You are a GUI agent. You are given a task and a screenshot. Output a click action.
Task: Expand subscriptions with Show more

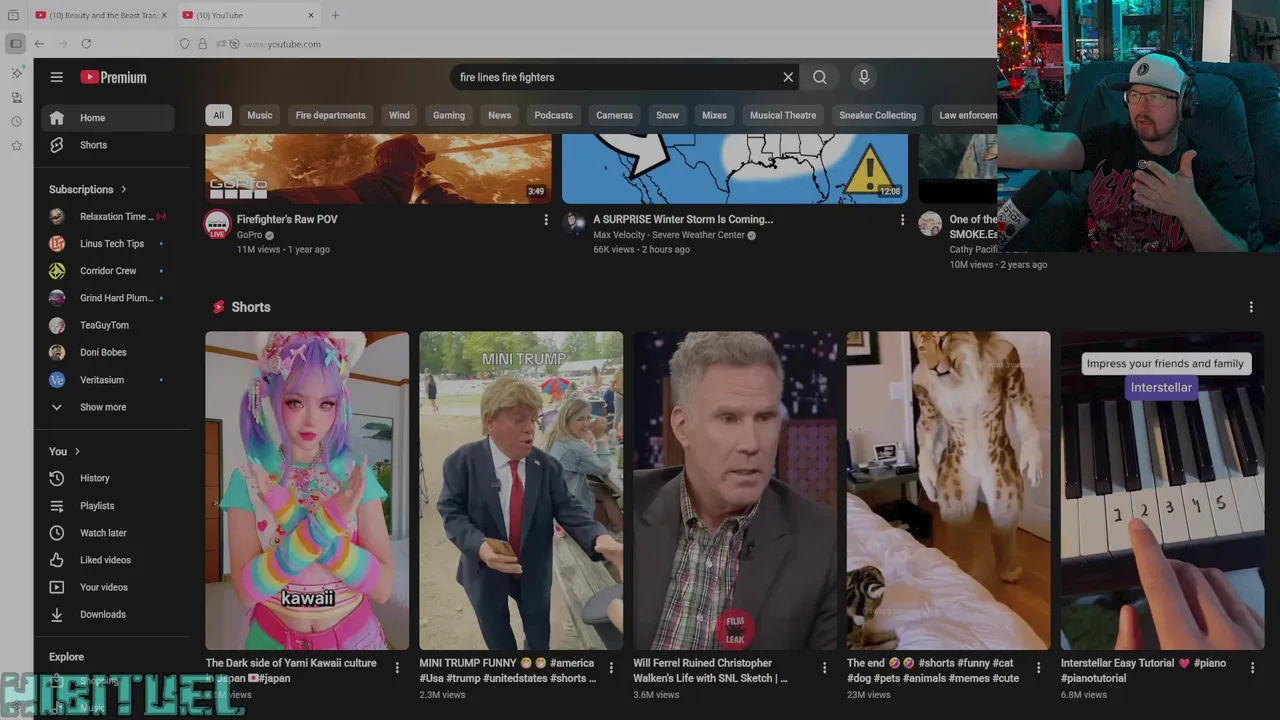click(x=108, y=407)
